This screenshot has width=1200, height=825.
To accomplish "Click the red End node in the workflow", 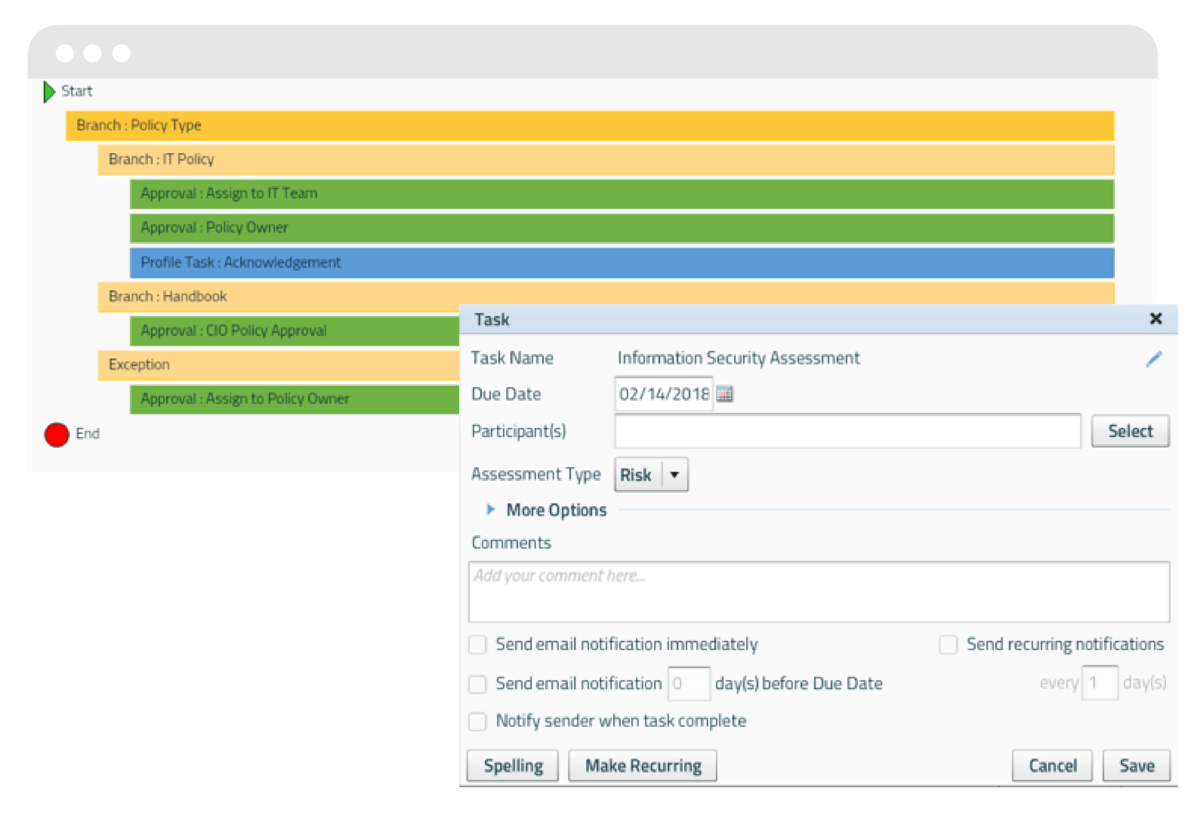I will point(57,434).
